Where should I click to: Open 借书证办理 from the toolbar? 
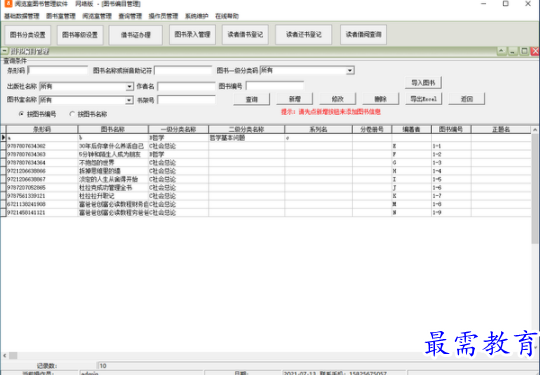(x=135, y=35)
